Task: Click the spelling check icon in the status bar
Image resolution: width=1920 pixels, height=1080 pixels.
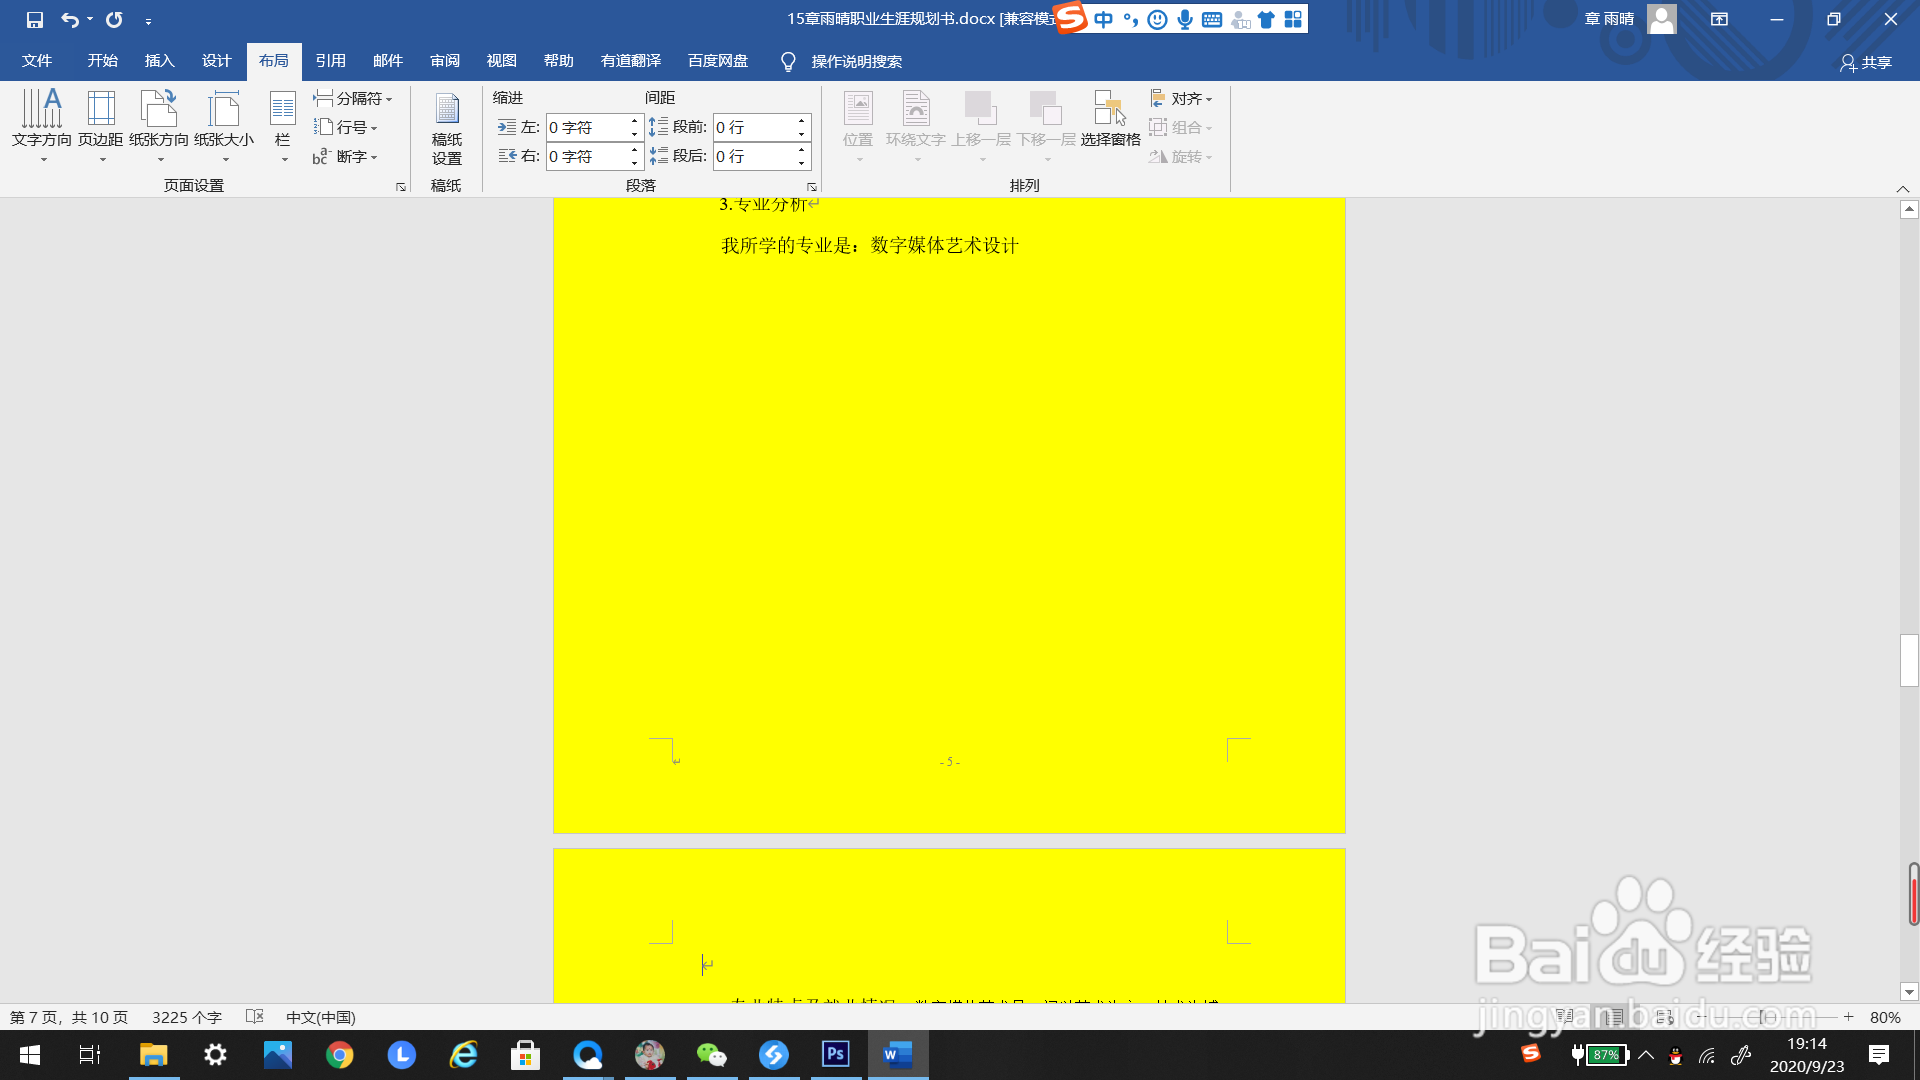Action: 255,1017
